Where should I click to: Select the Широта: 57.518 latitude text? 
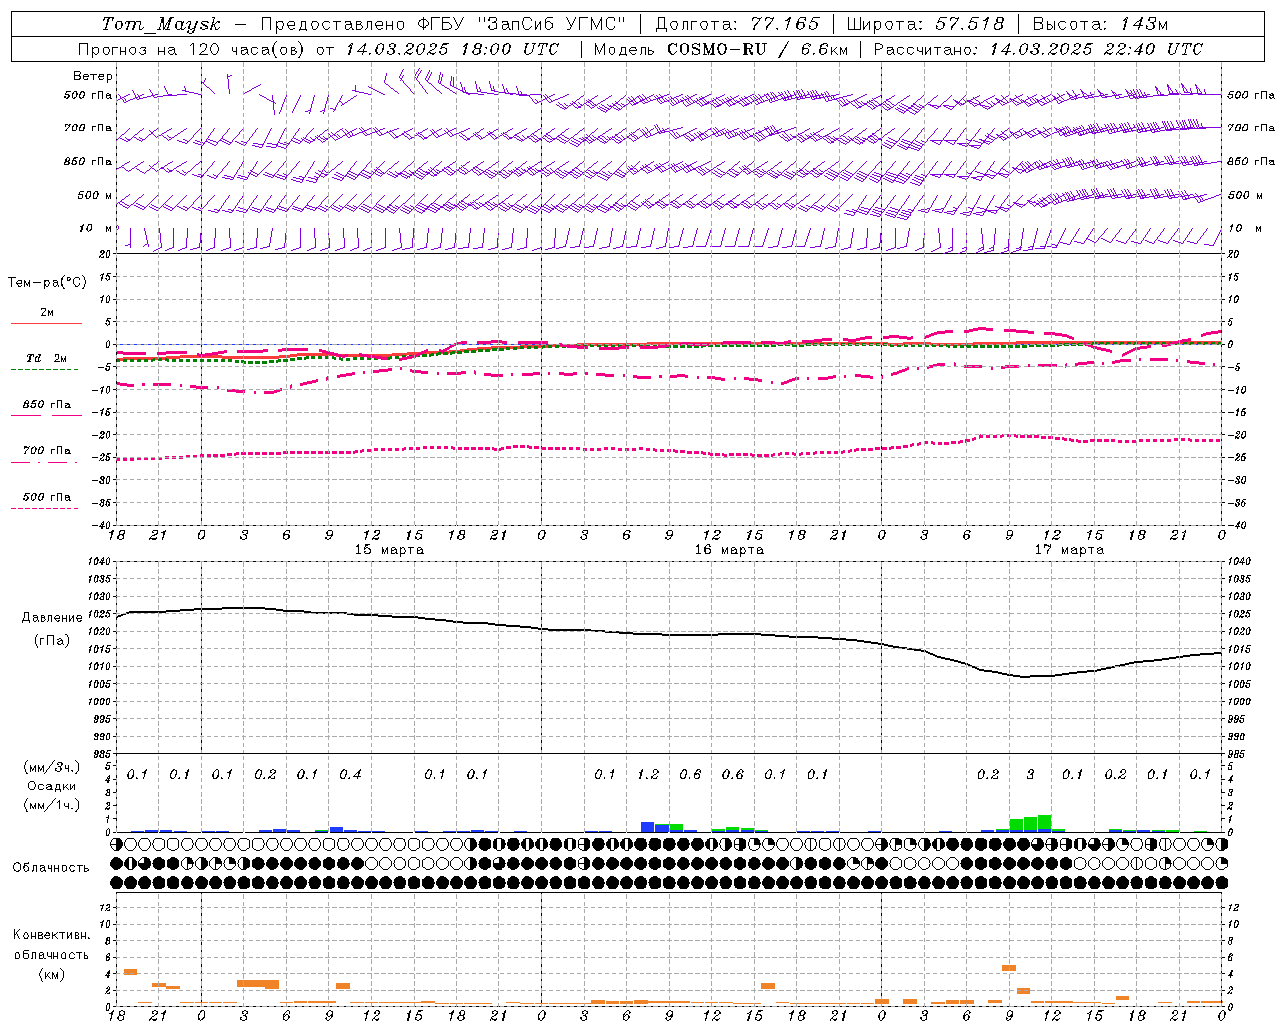[x=926, y=24]
